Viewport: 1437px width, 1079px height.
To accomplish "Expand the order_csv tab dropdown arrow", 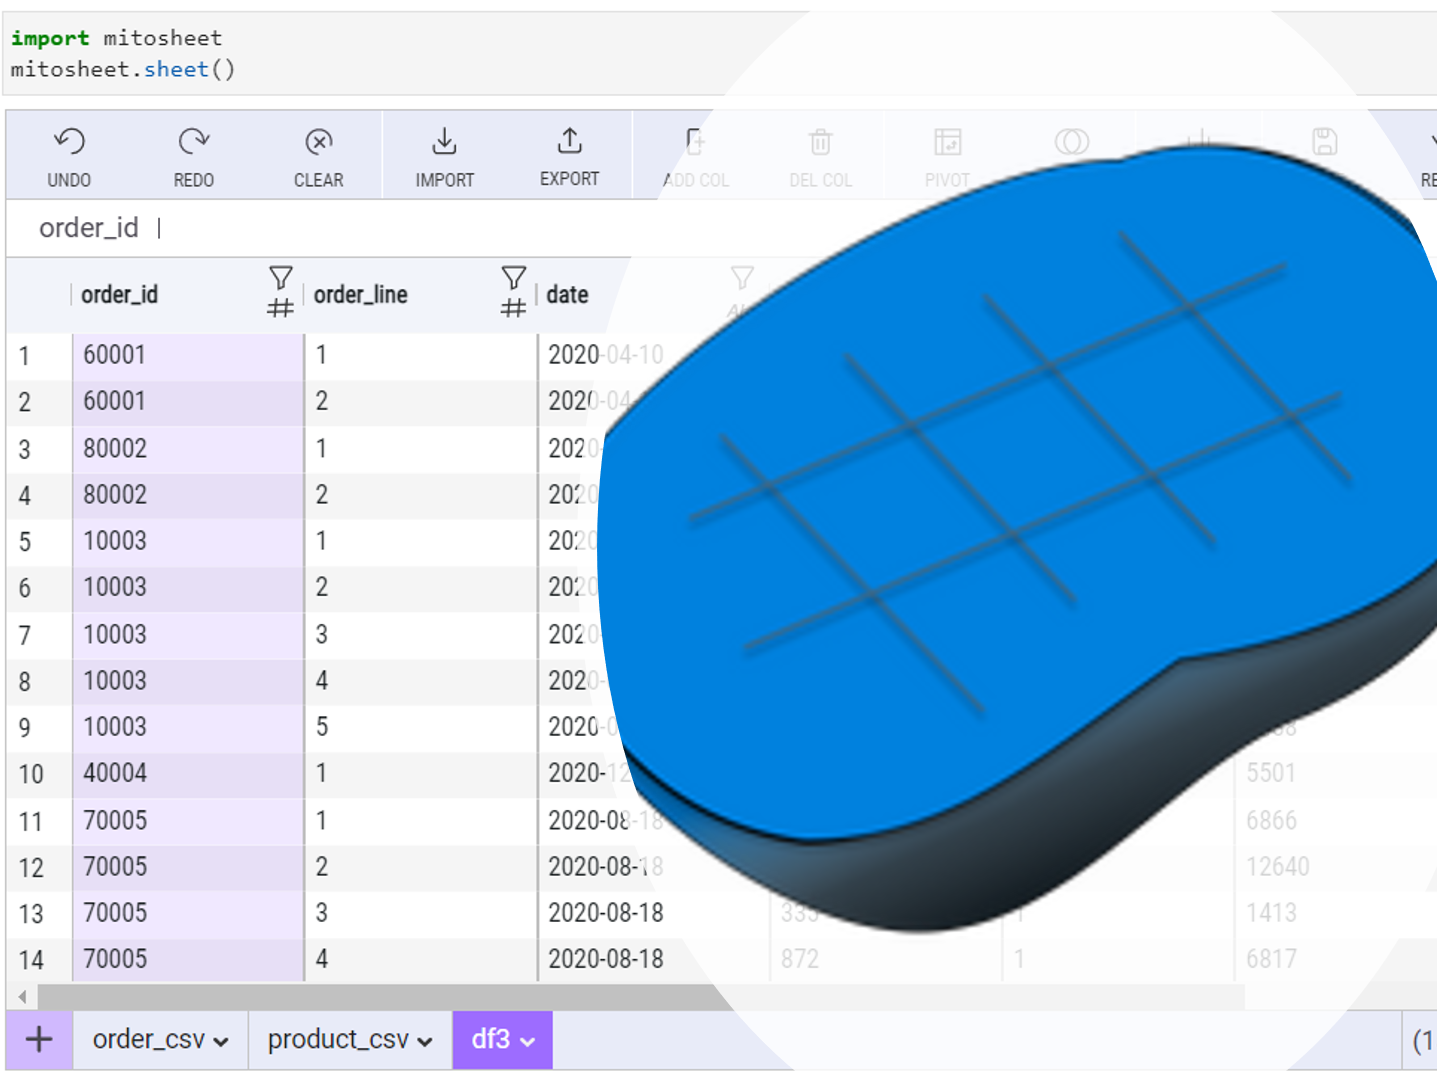I will 221,1042.
